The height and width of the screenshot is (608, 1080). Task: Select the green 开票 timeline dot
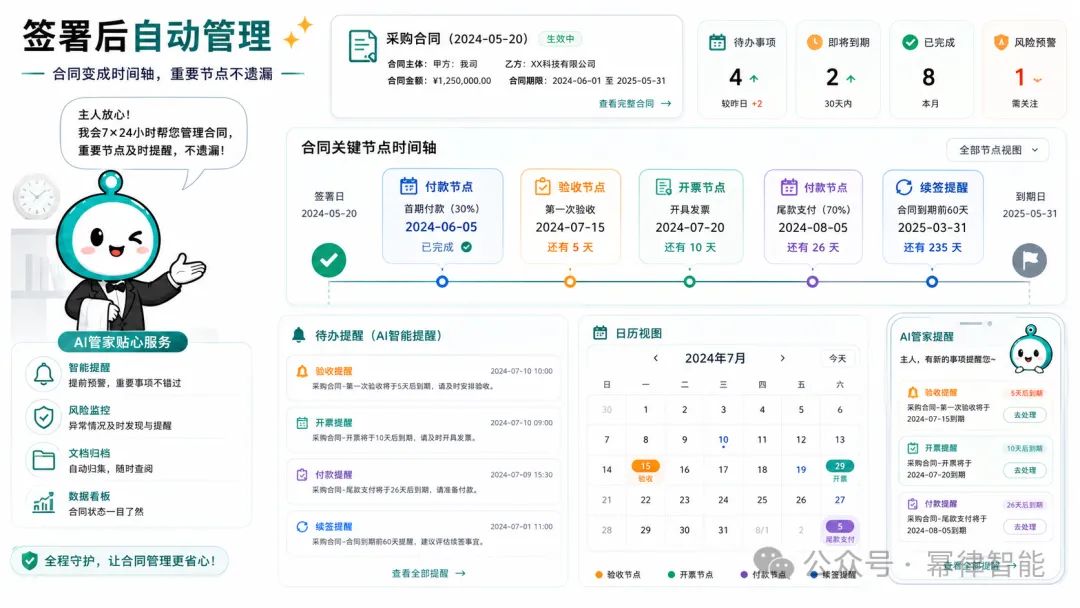689,281
